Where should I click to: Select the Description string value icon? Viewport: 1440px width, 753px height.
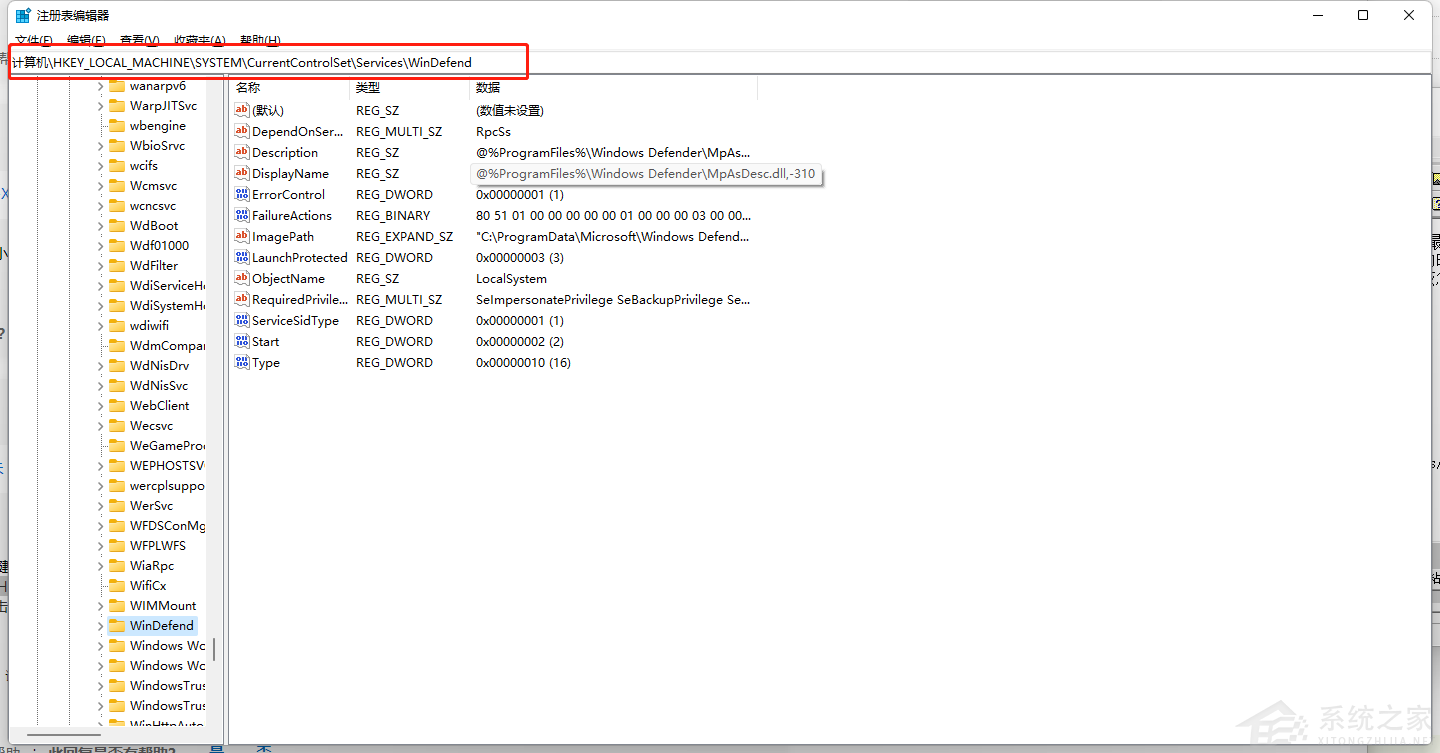[x=242, y=153]
